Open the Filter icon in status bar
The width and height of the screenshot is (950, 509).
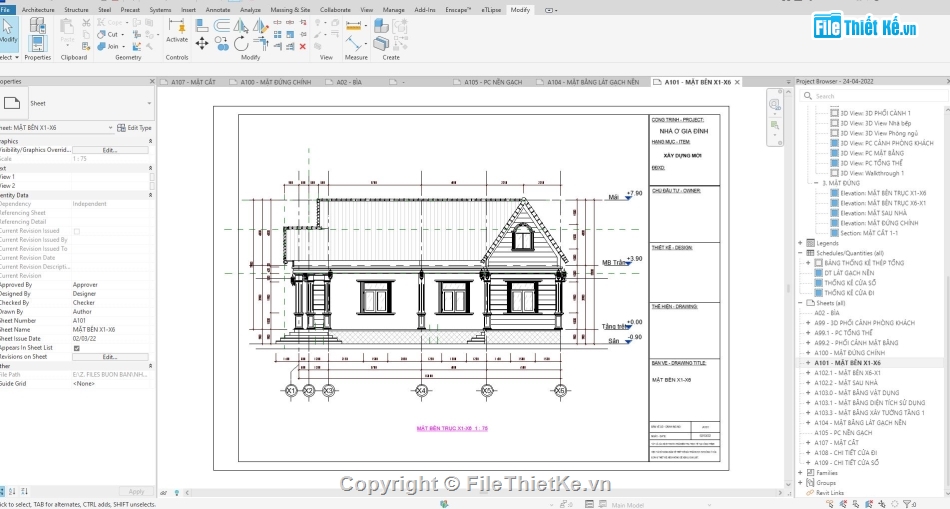pos(907,504)
